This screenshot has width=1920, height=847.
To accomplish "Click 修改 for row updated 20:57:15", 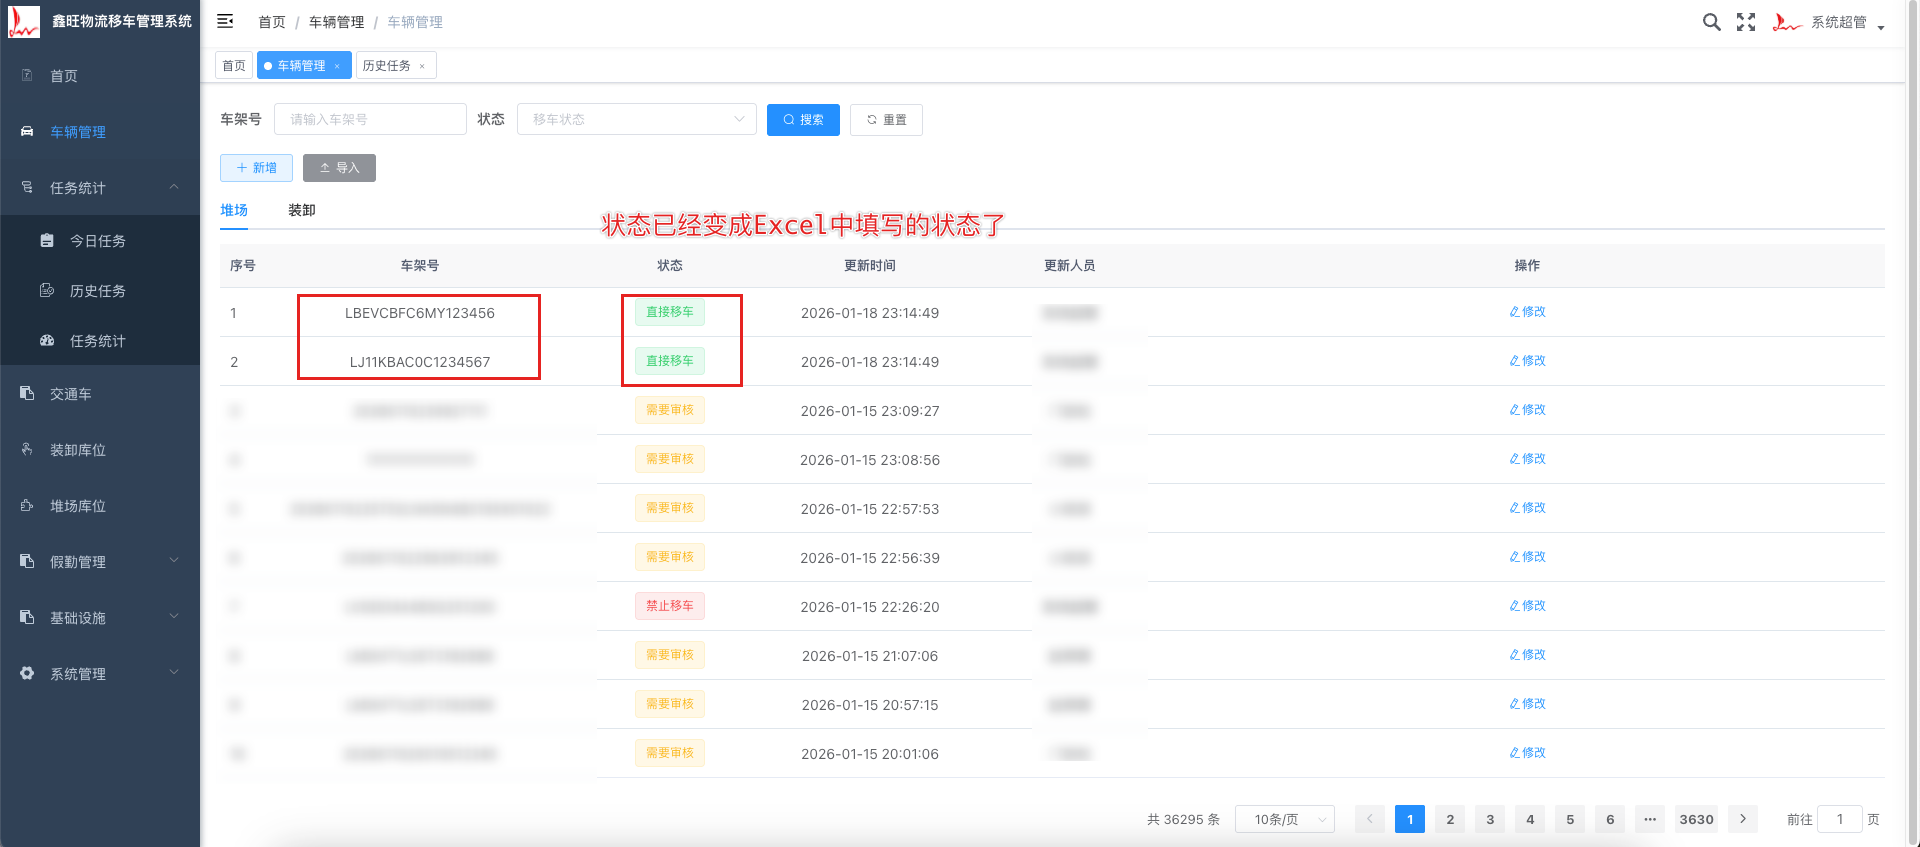I will coord(1527,704).
